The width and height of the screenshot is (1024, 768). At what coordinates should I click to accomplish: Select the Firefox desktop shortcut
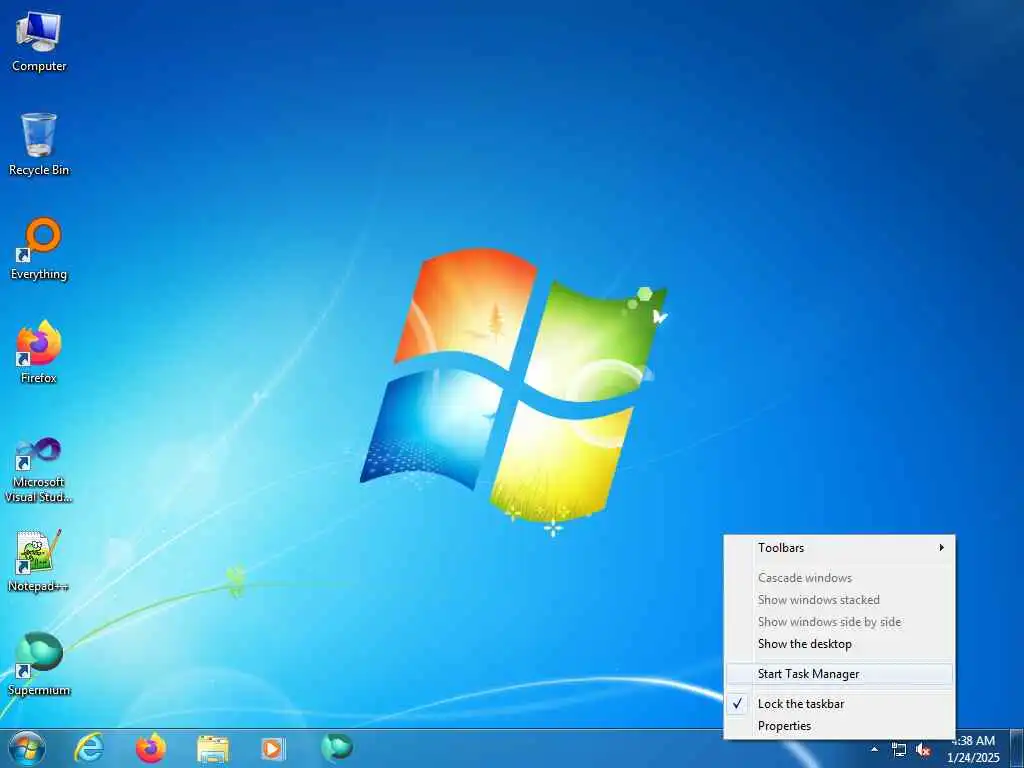39,353
